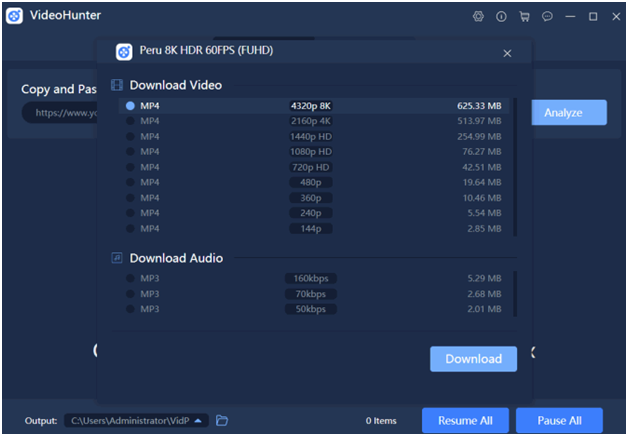The image size is (628, 437).
Task: Click the 5.29 MB audio size
Action: pyautogui.click(x=484, y=278)
